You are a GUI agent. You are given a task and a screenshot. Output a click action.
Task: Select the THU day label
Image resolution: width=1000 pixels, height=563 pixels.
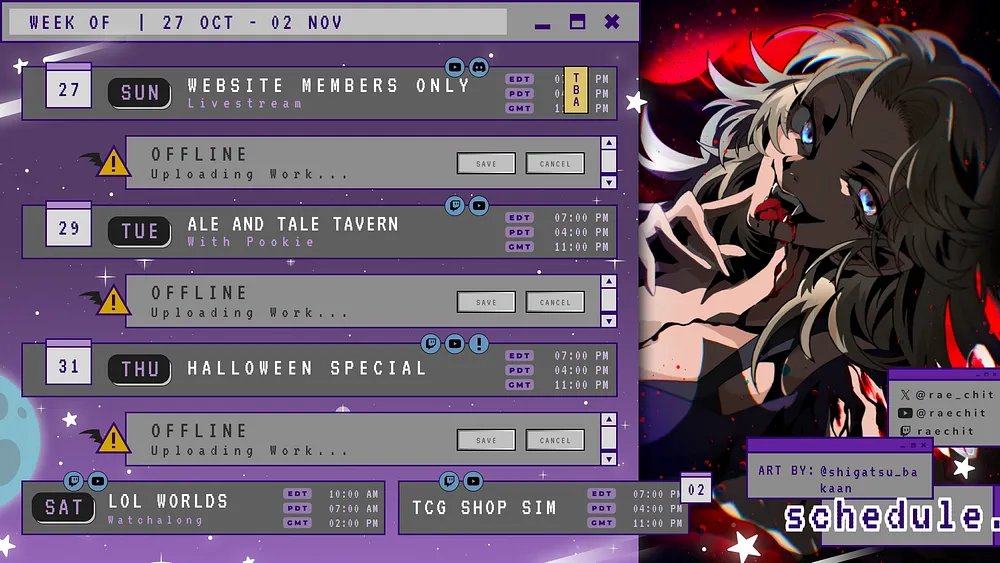point(139,369)
